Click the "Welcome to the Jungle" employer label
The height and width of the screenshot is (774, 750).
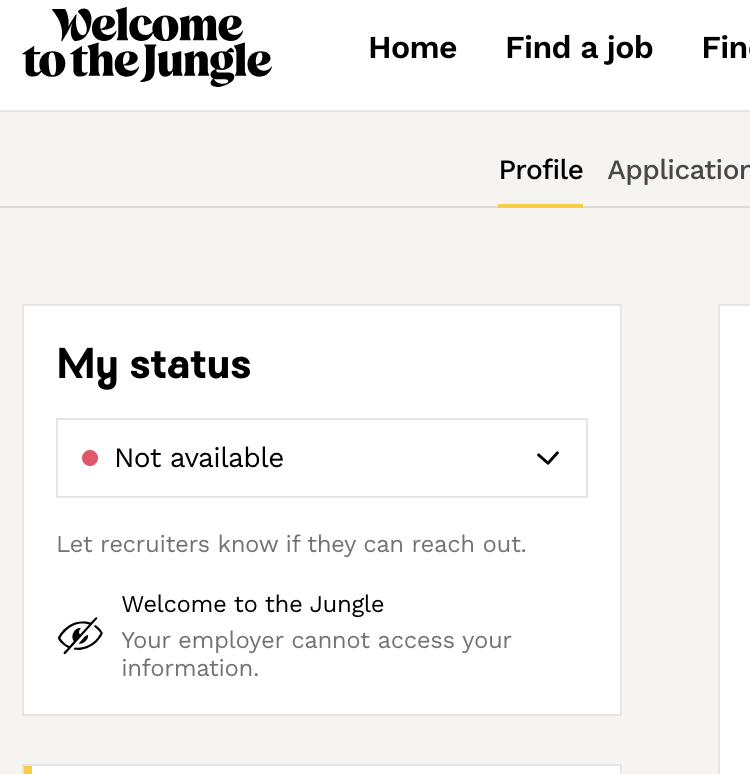252,604
